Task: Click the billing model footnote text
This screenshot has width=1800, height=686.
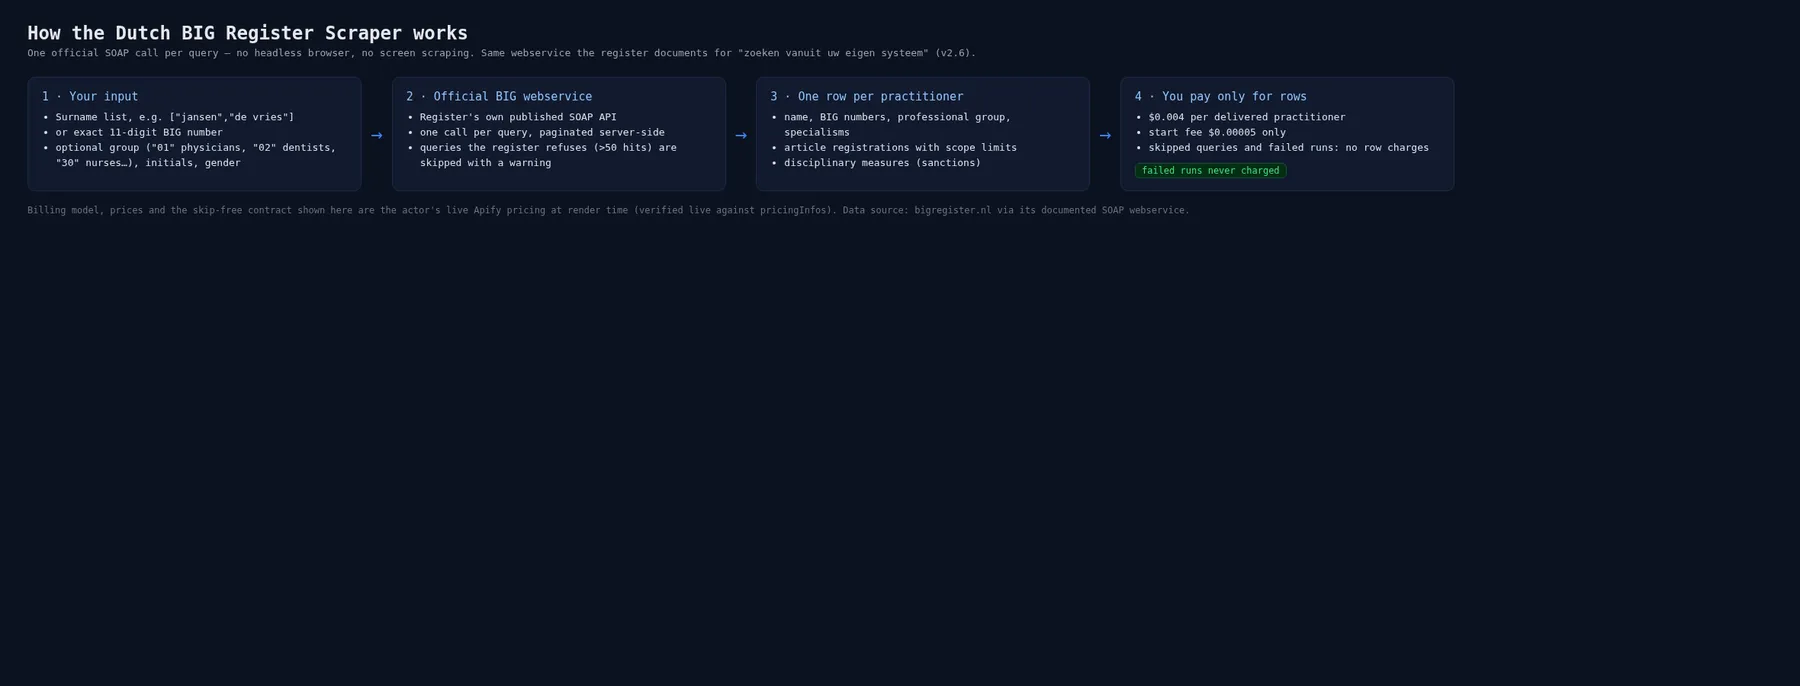Action: [608, 211]
